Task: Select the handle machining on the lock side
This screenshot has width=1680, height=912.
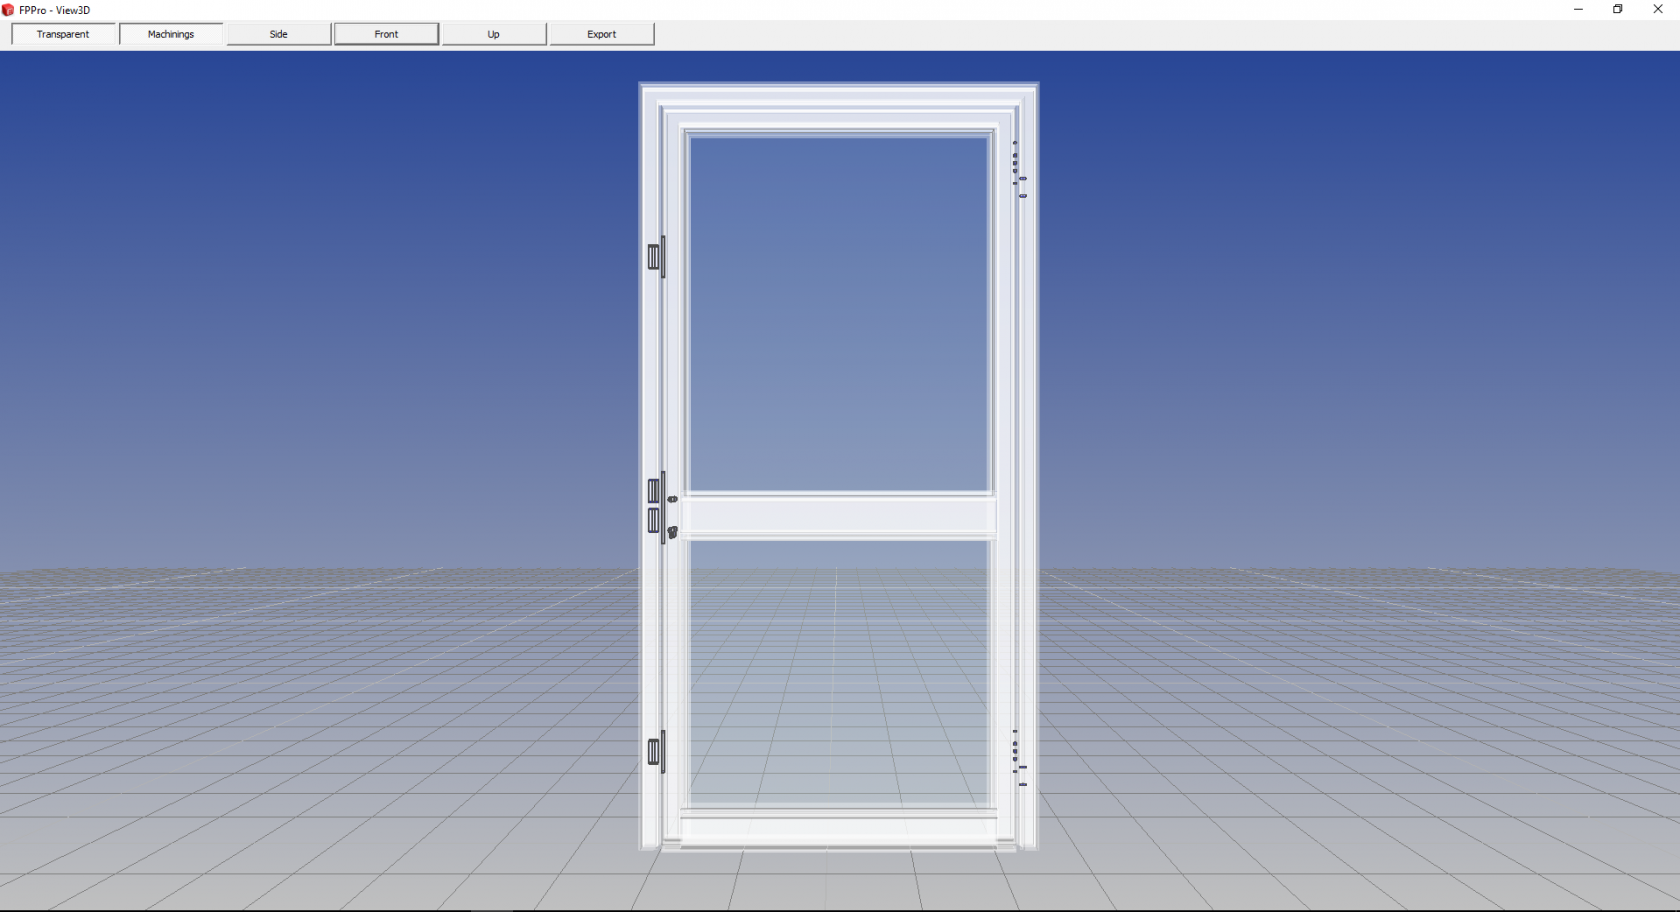Action: click(x=672, y=533)
